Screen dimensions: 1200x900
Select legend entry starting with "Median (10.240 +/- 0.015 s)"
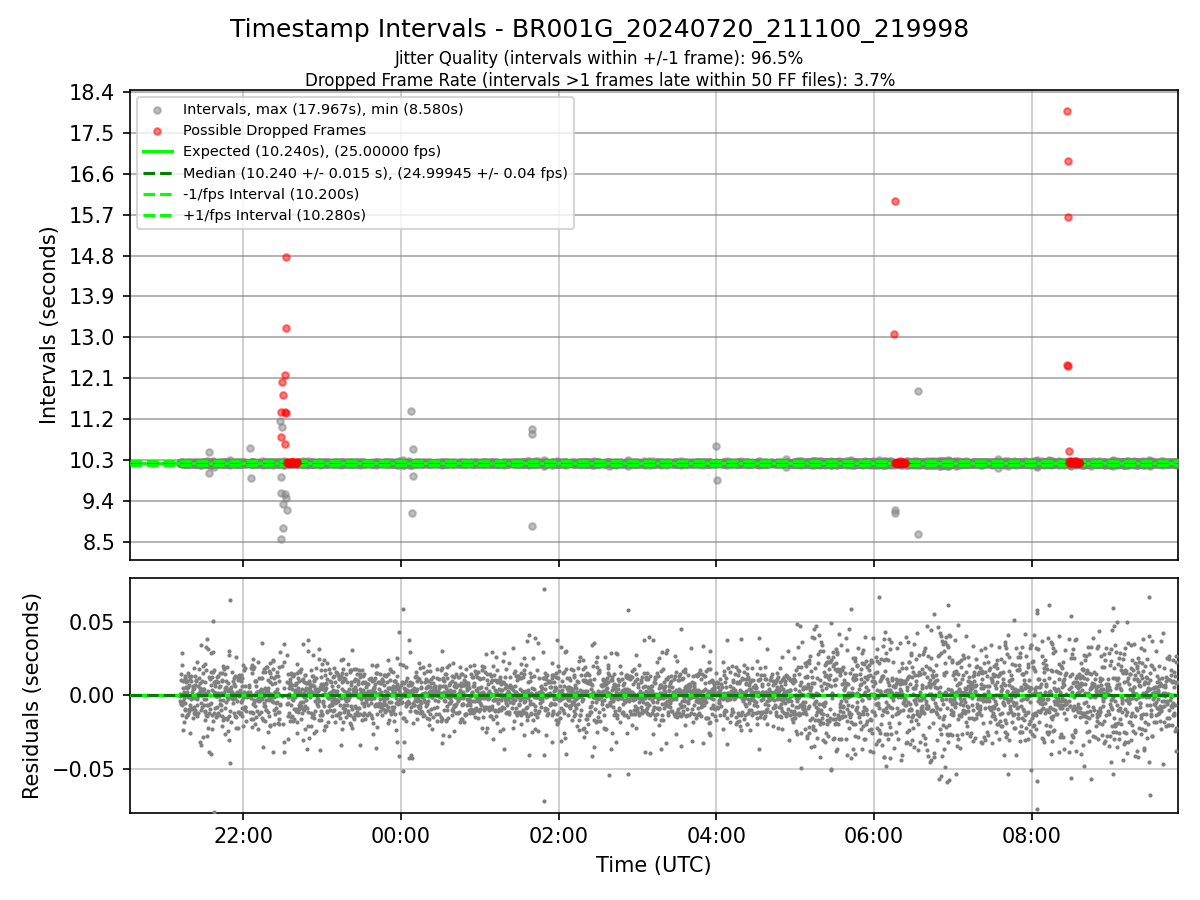(x=375, y=173)
